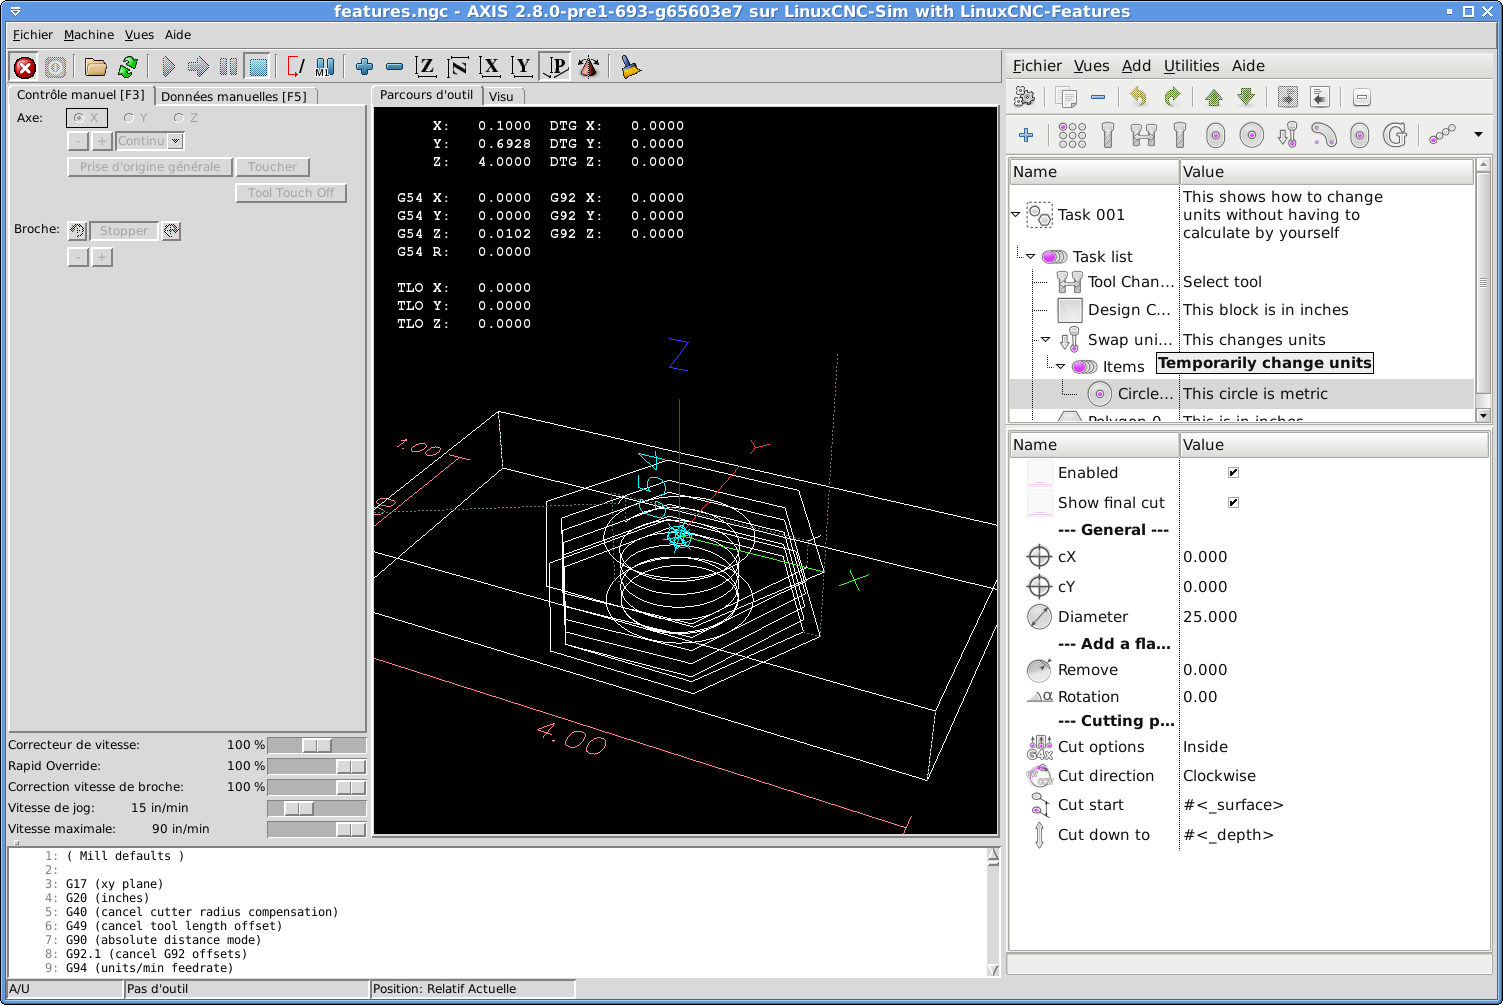Click Prise d'origine générale button
Viewport: 1503px width, 1005px height.
coord(150,167)
